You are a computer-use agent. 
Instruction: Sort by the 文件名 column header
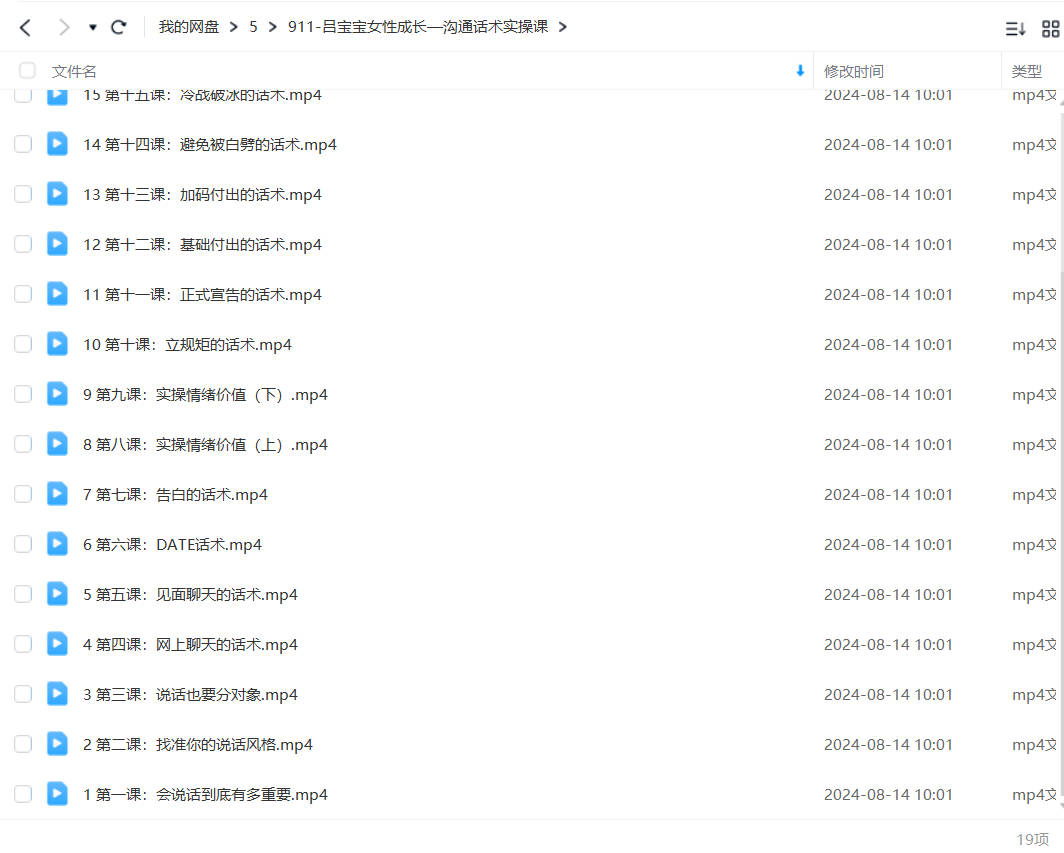tap(74, 71)
